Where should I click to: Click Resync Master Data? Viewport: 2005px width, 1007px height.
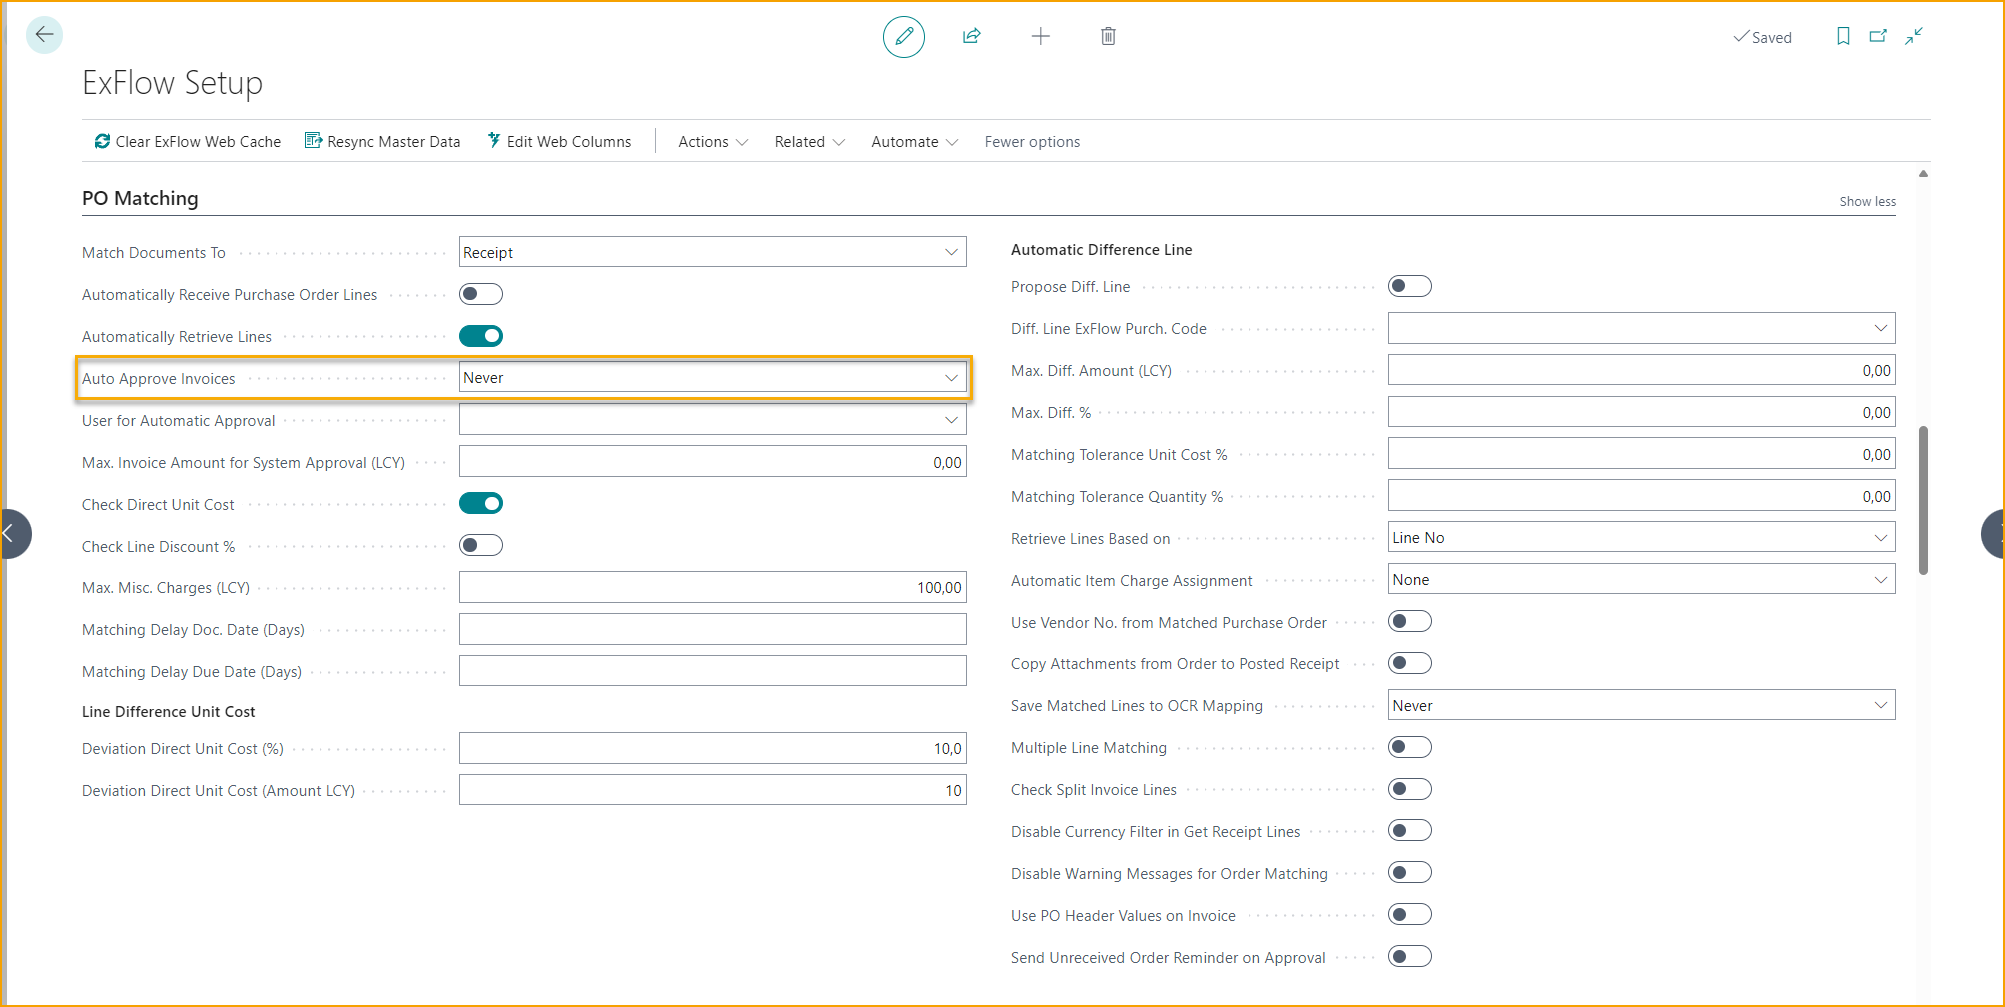pos(383,141)
